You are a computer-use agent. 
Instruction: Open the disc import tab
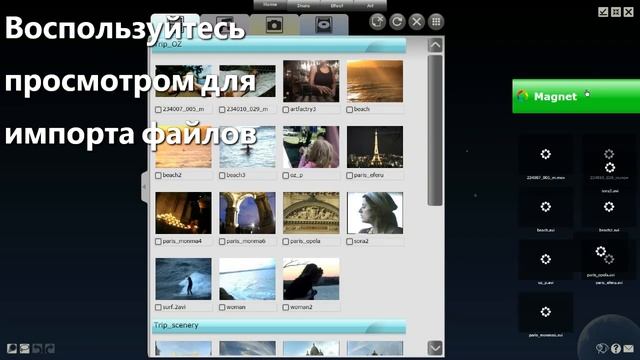tap(324, 25)
